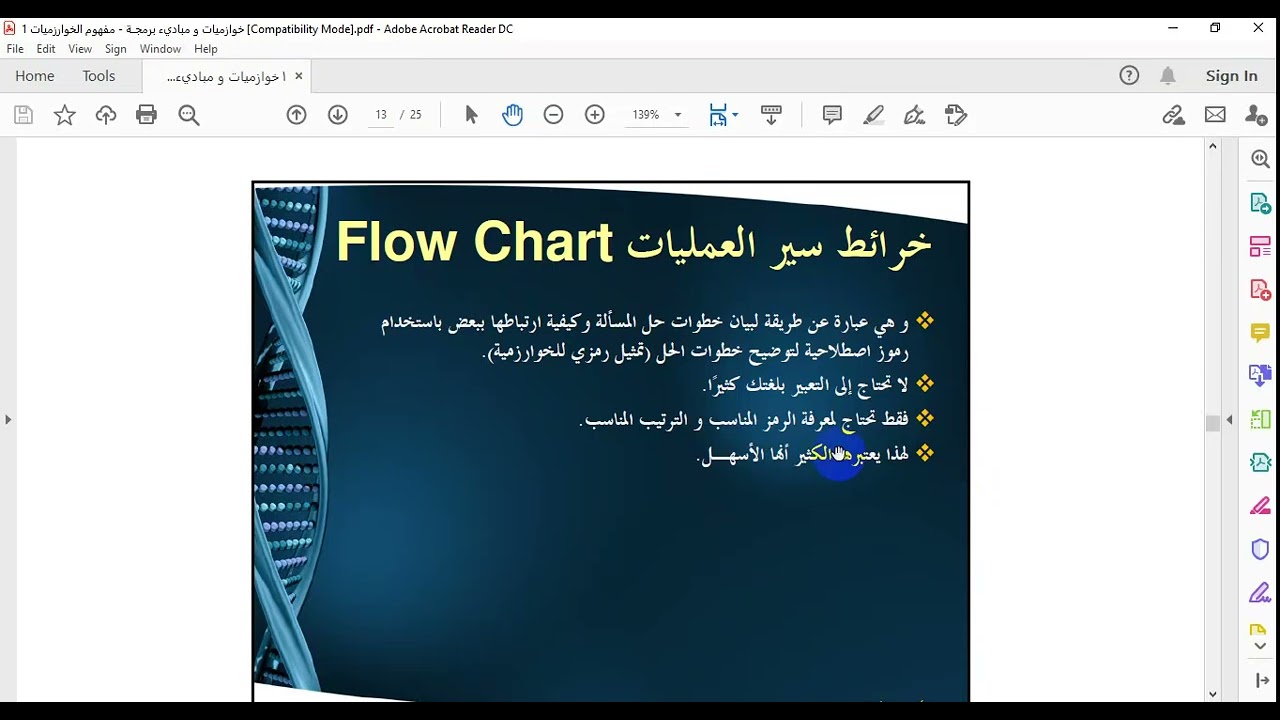Collapse the right tools pane arrow
This screenshot has height=720, width=1280.
[1230, 419]
